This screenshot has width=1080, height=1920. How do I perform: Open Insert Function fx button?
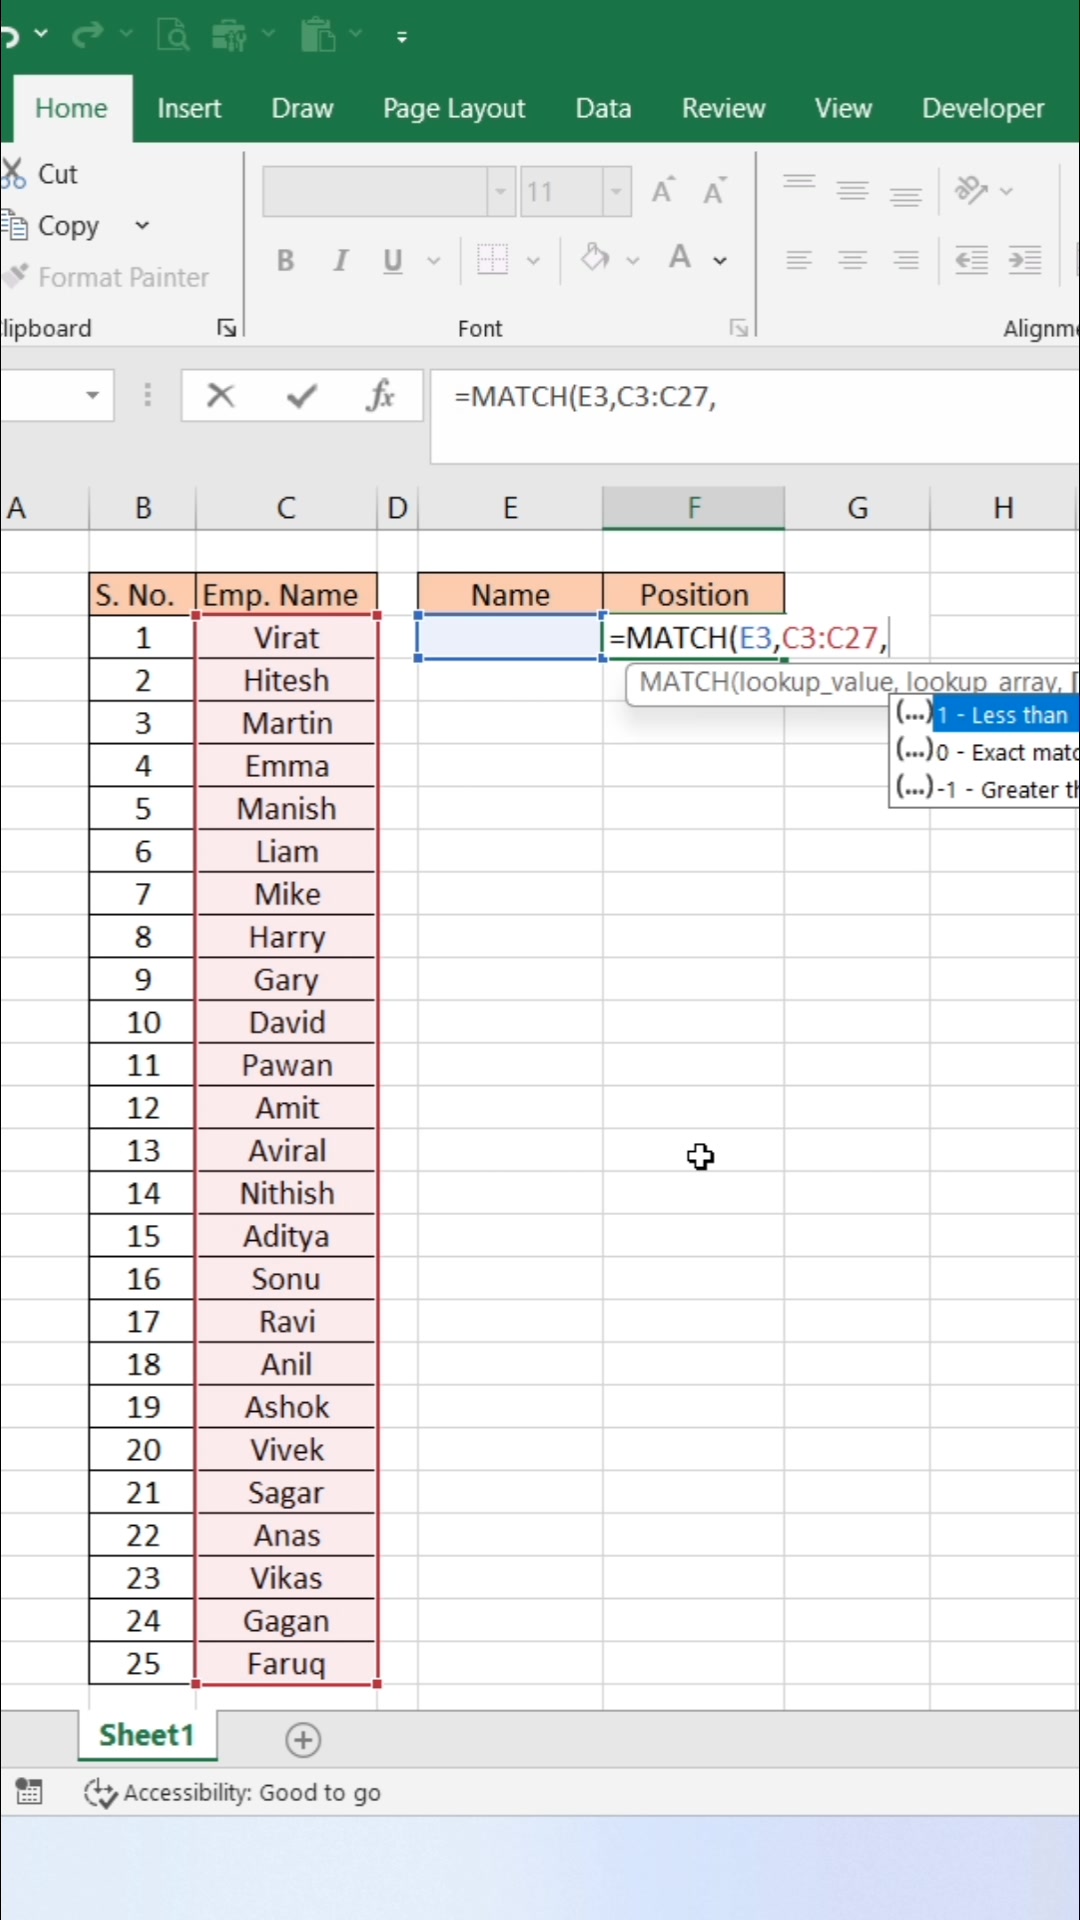(380, 396)
